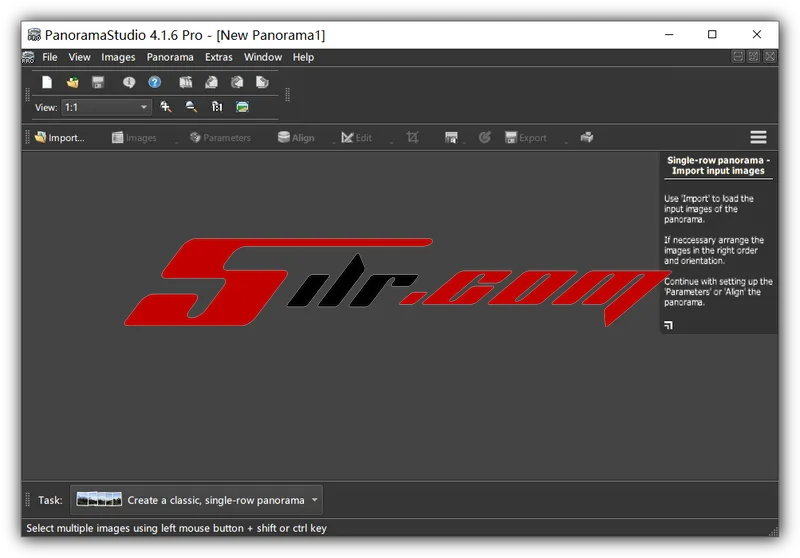Click the PanoramaStudio icon in menu bar
This screenshot has height=558, width=800.
[28, 57]
